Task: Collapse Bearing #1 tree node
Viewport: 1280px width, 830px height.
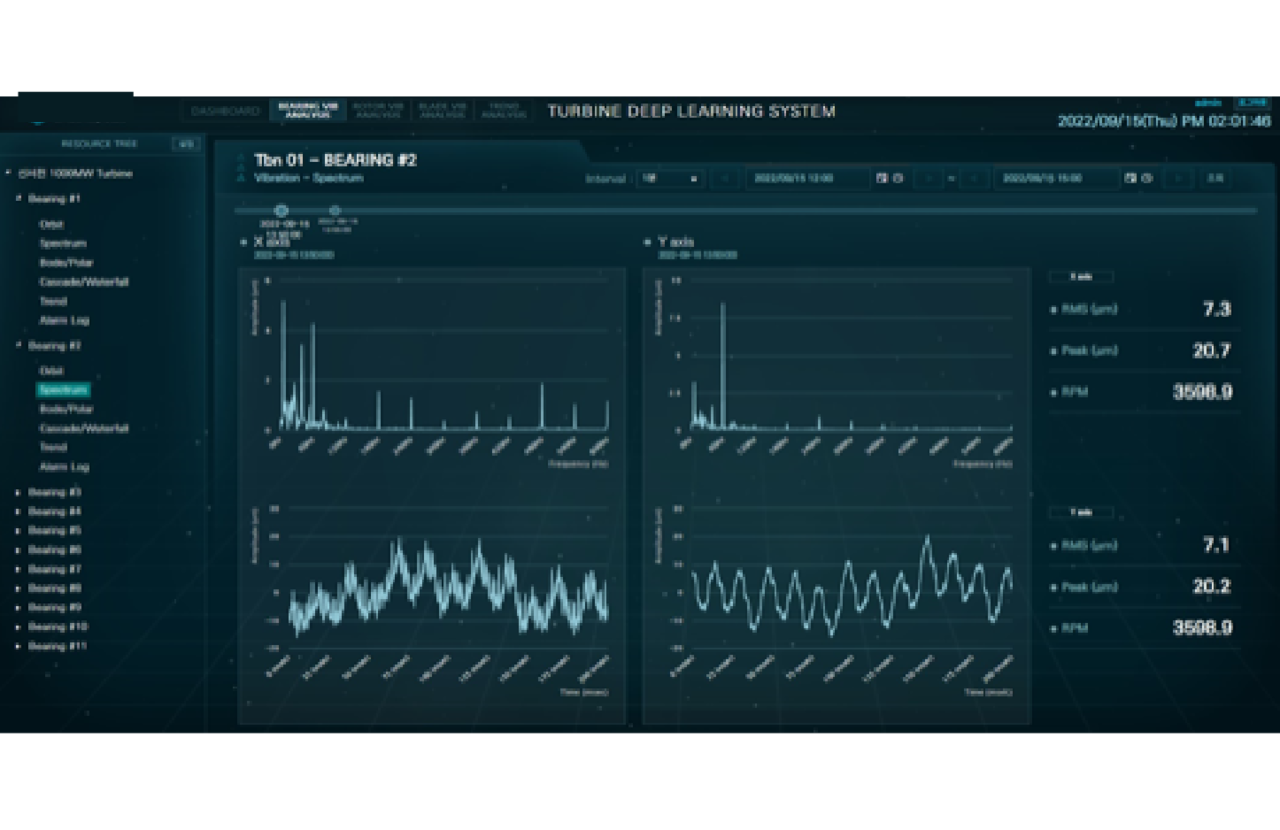Action: tap(18, 199)
